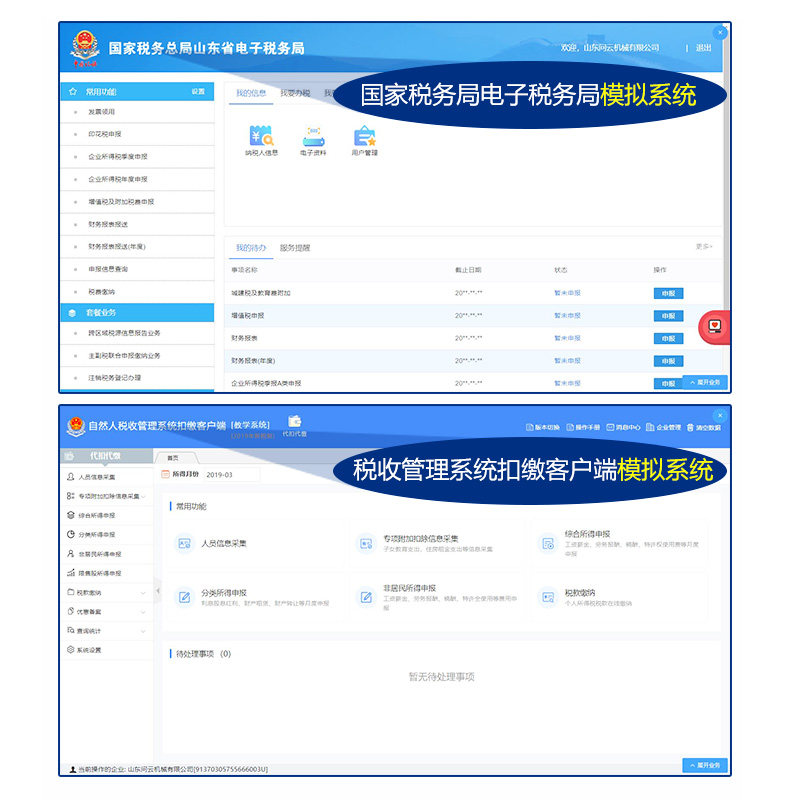The image size is (790, 800).
Task: Select 限售股所得申报 in the left sidebar
Action: tap(107, 573)
